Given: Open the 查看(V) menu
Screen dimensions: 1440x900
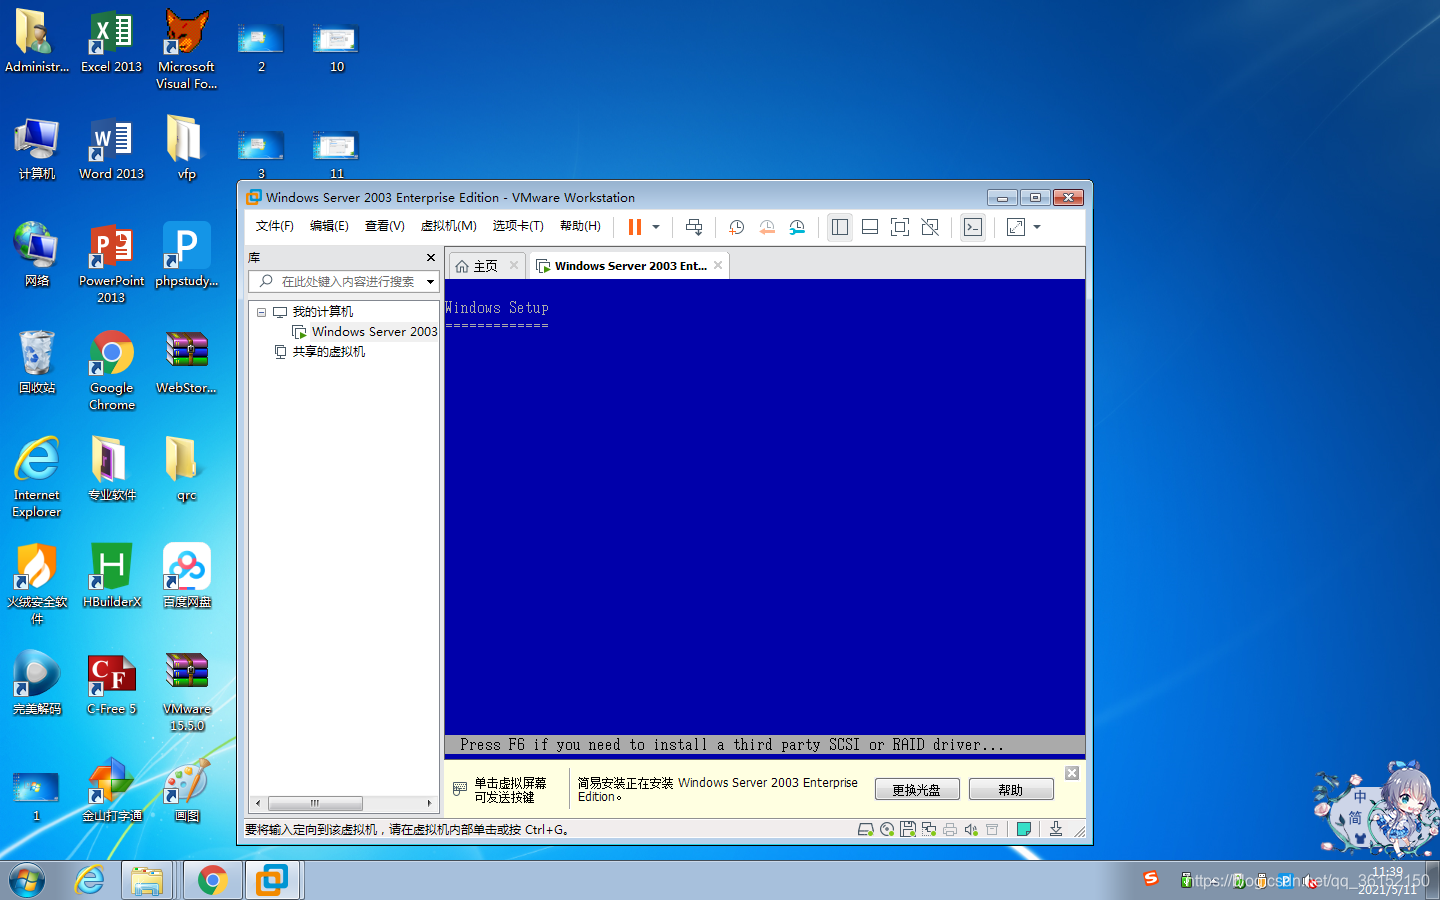Looking at the screenshot, I should point(385,226).
